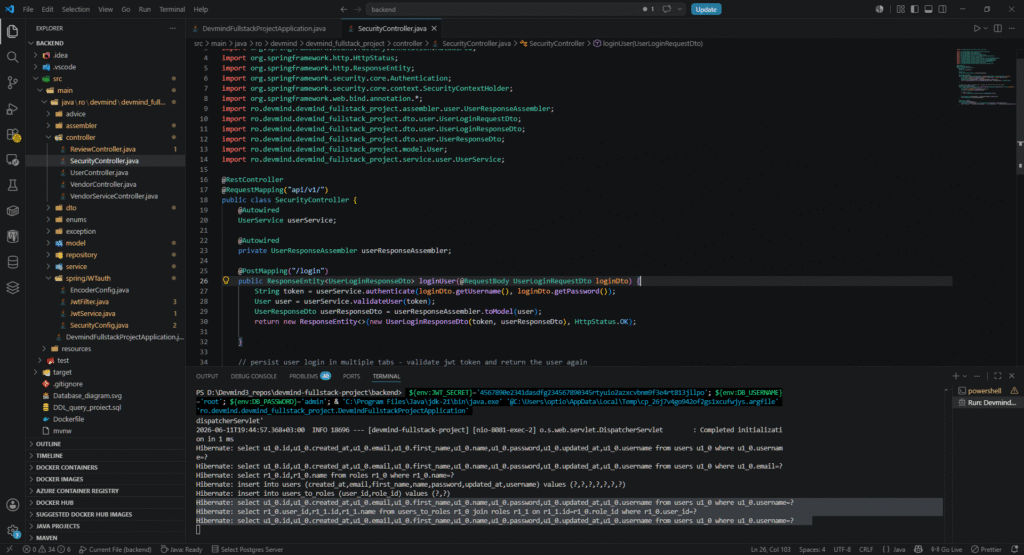
Task: Open the notifications bell in status bar
Action: click(x=1014, y=549)
